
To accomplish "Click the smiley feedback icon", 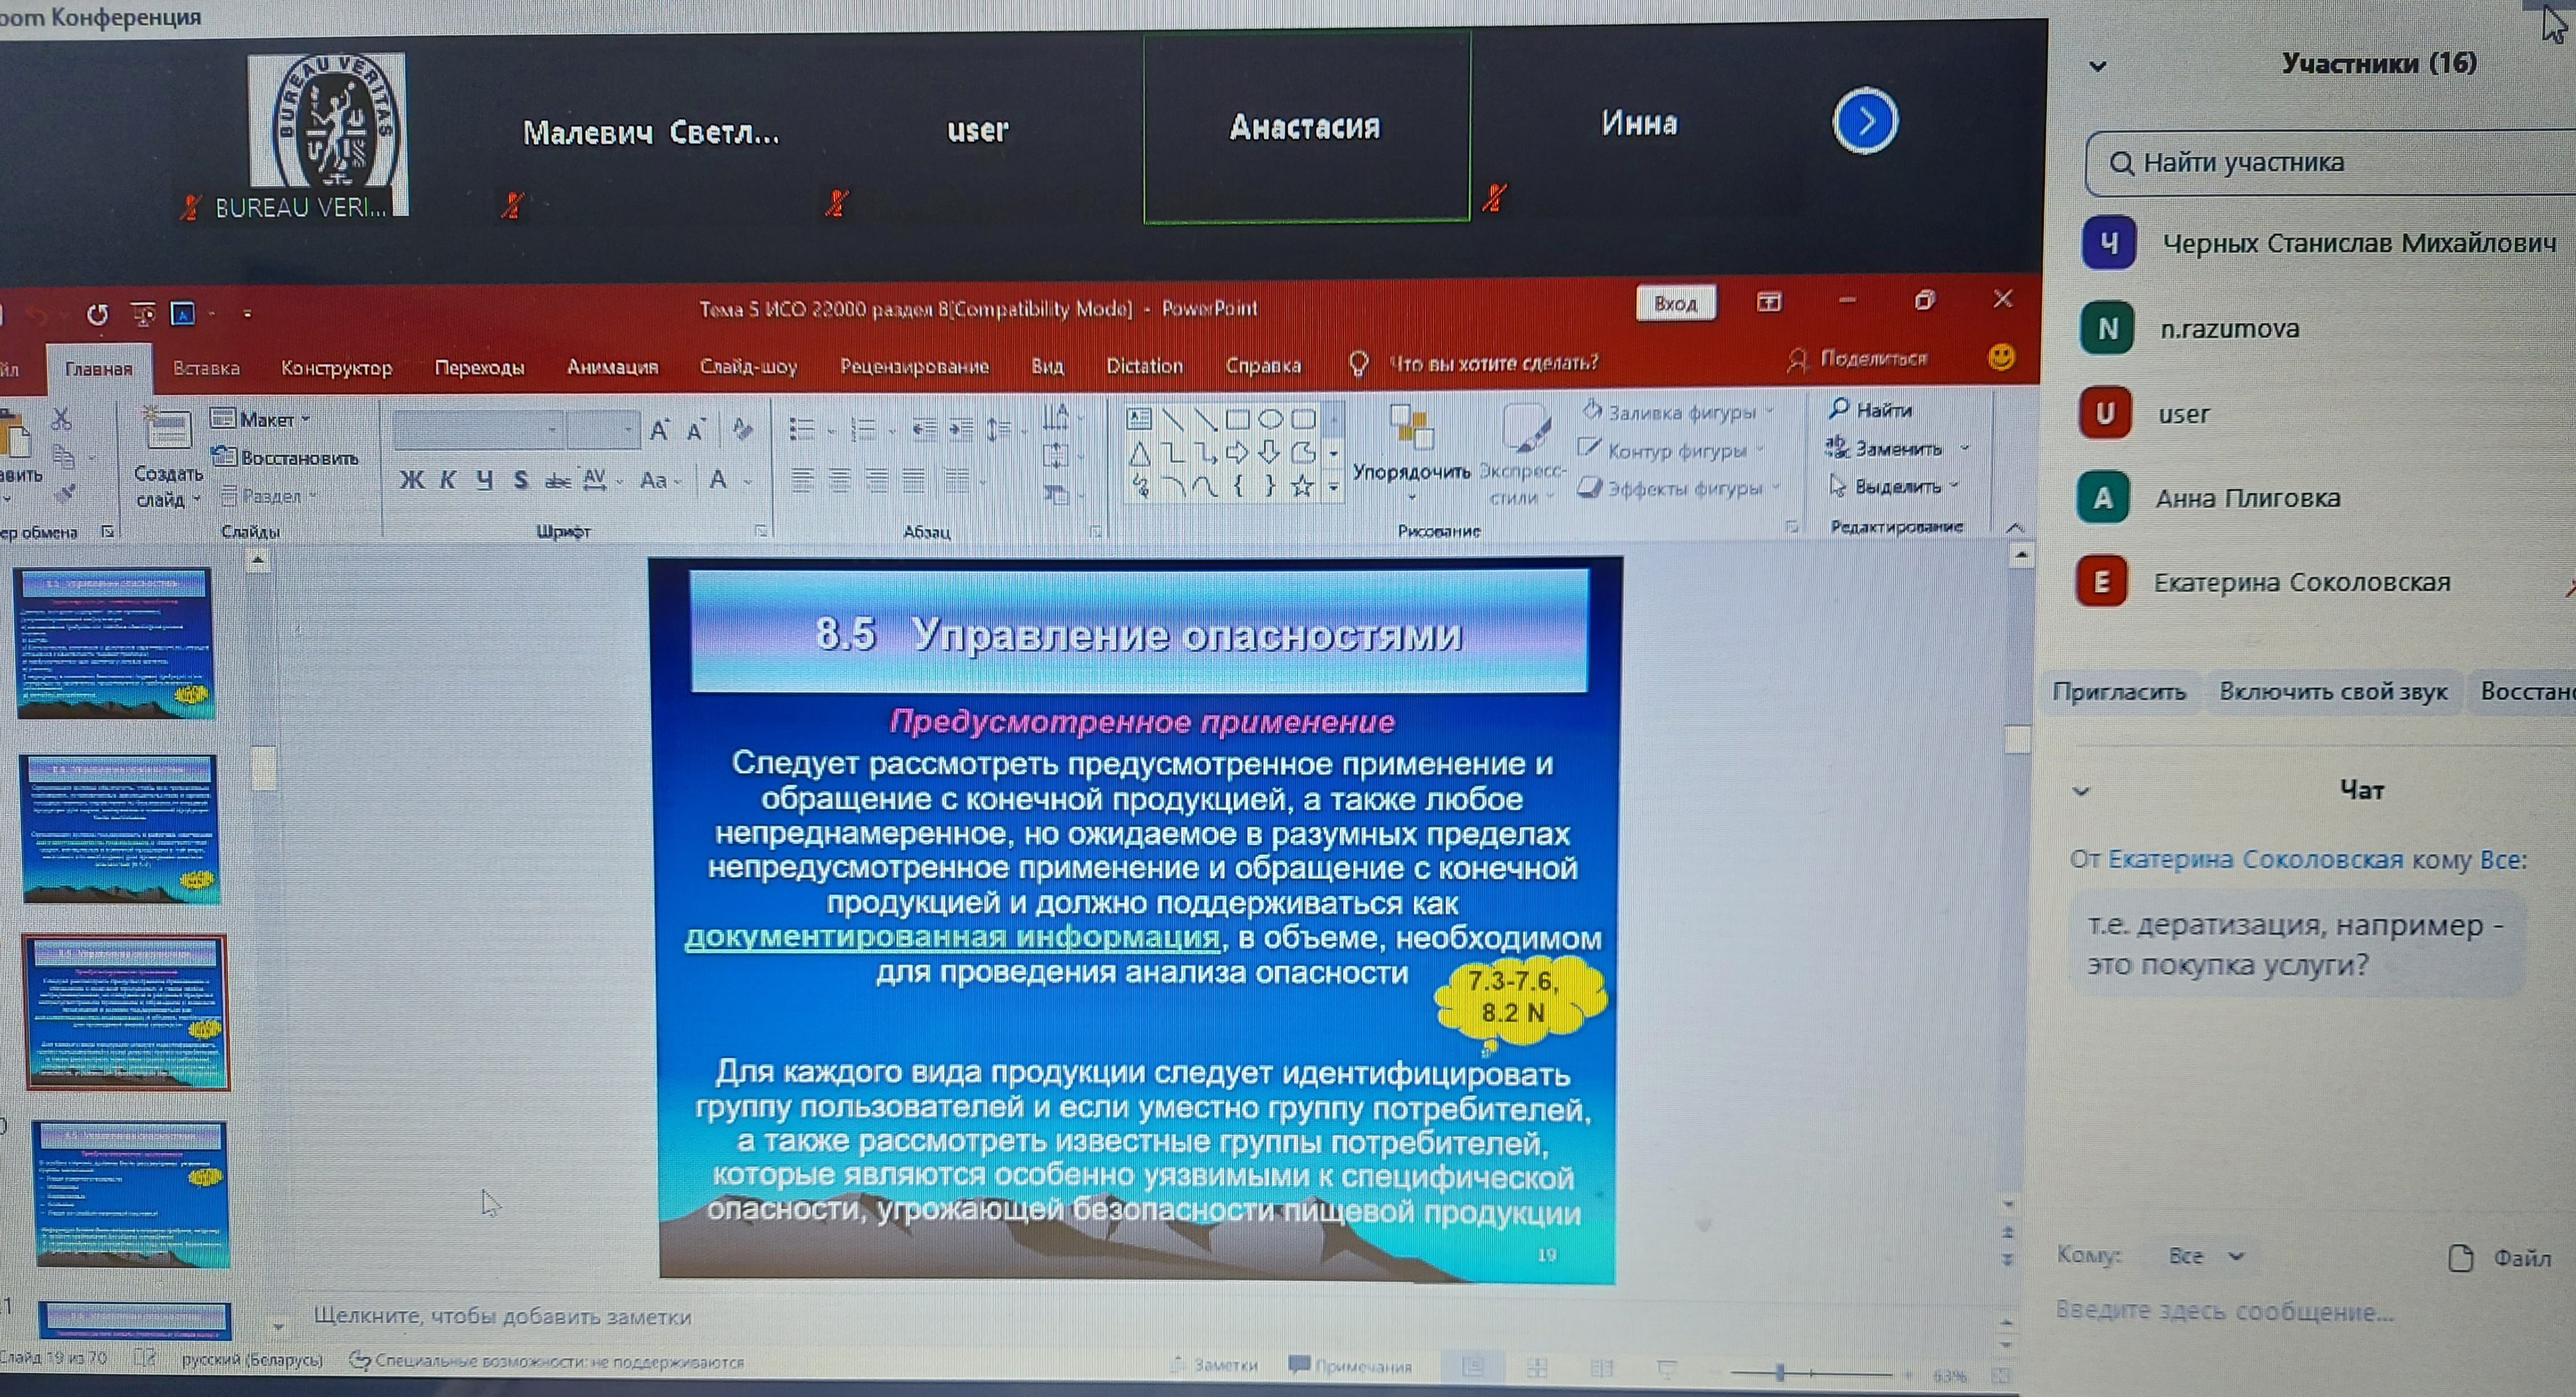I will coord(2001,358).
